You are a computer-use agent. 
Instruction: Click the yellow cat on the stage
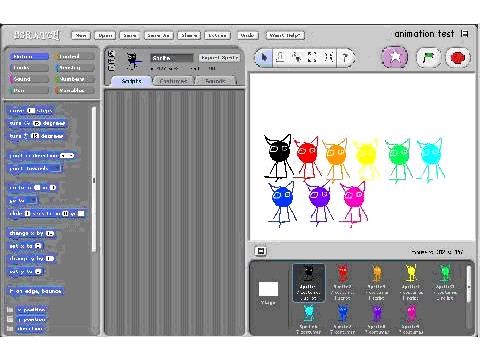pyautogui.click(x=366, y=158)
